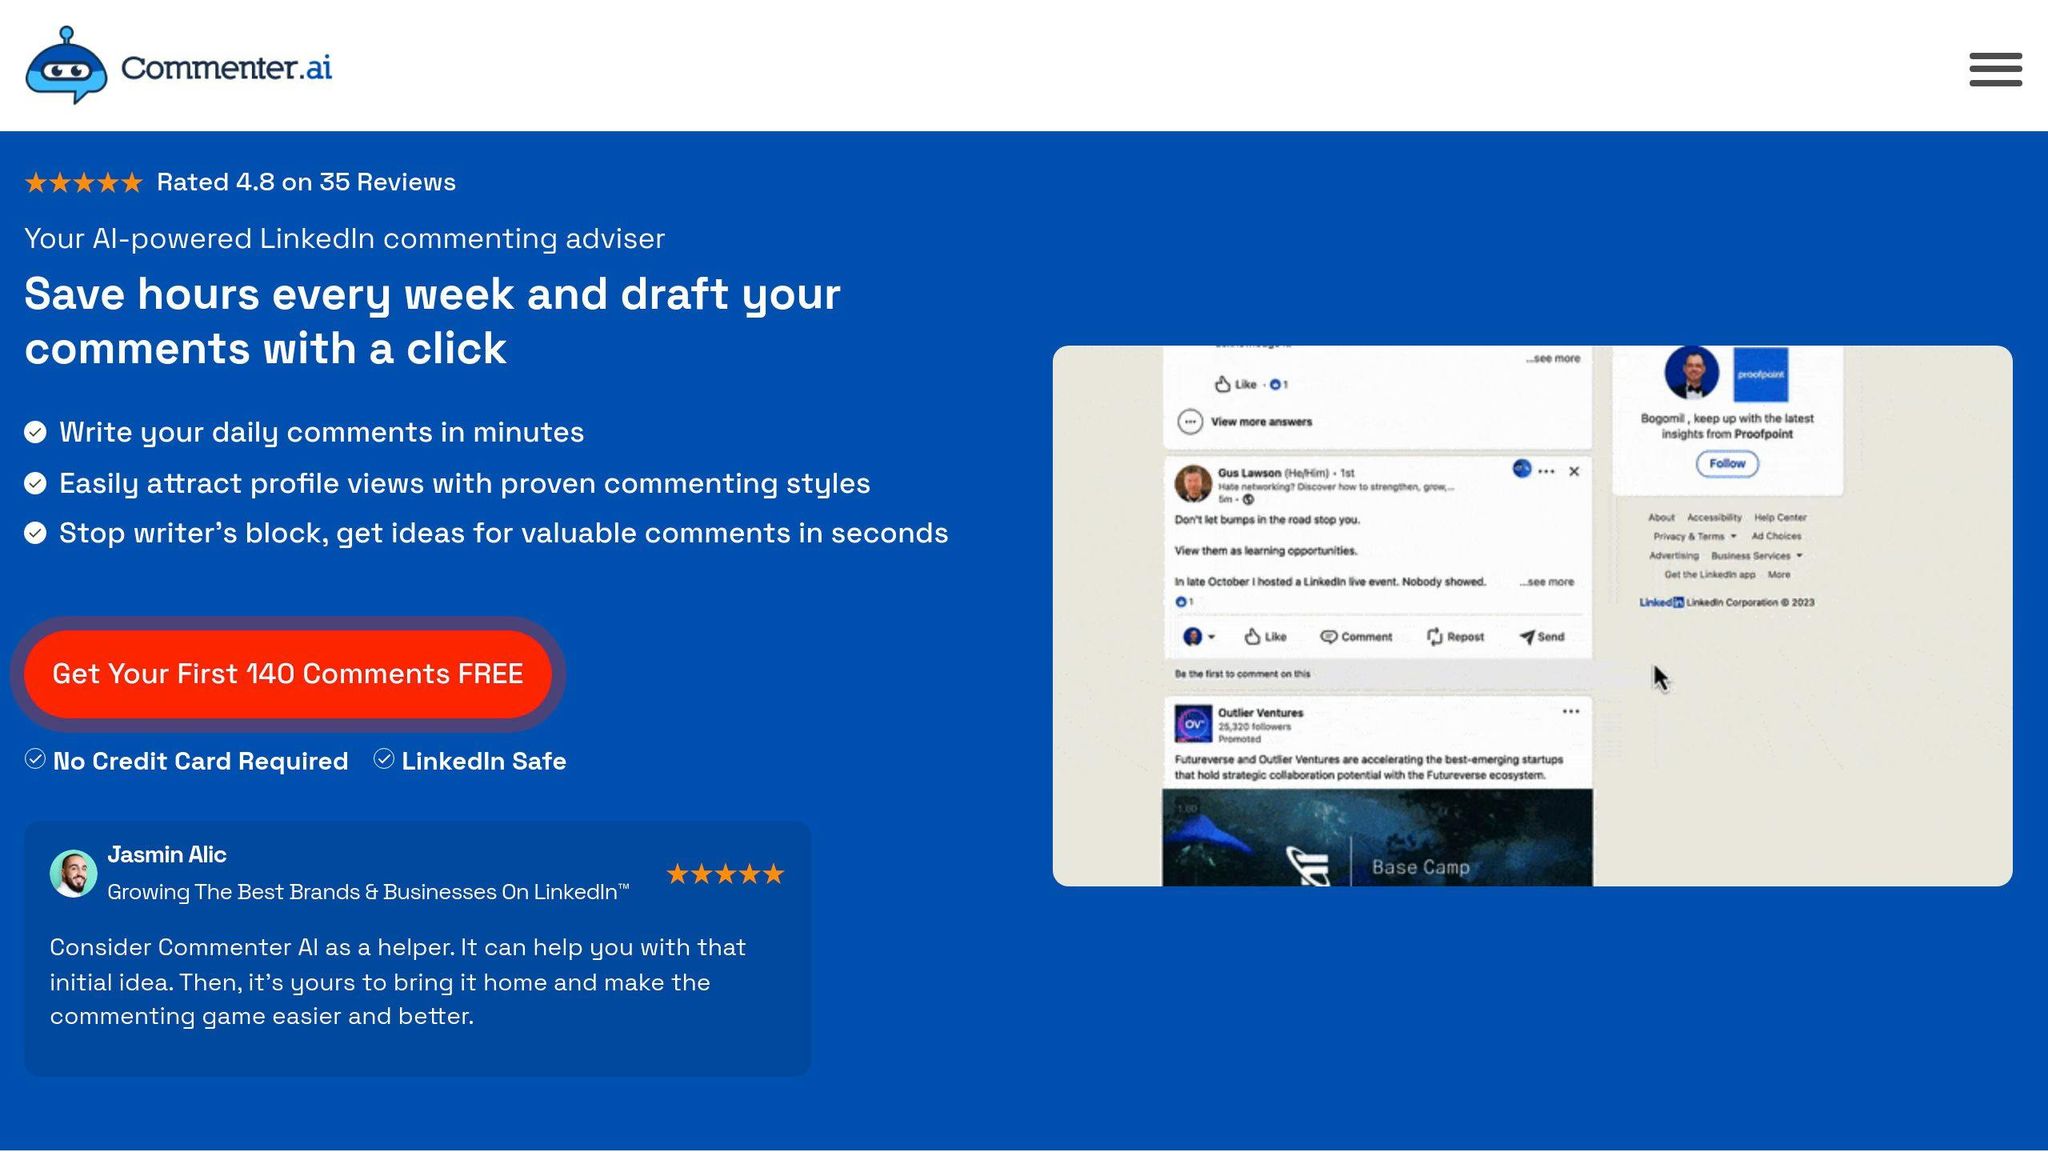Click the Commenter.ai badge on Gus Lawson's post
This screenshot has height=1152, width=2048.
click(1521, 468)
